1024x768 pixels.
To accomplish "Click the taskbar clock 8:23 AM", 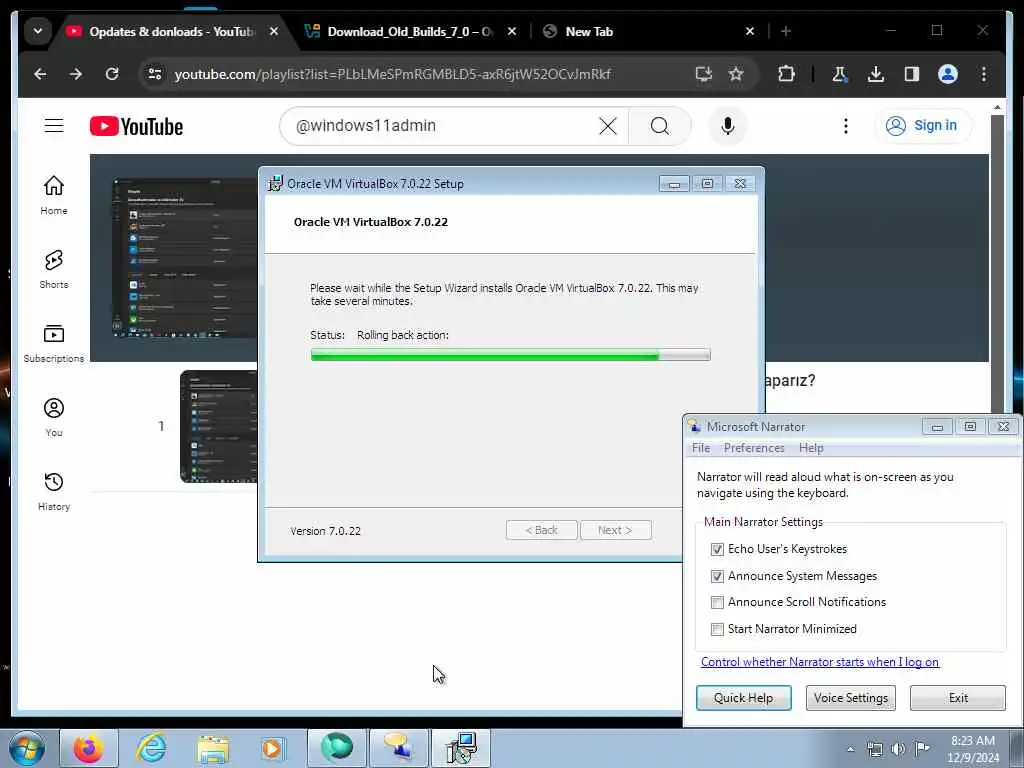I will click(973, 749).
